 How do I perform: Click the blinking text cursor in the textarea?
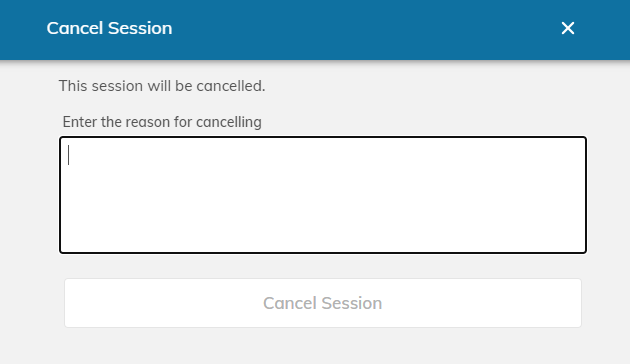pos(69,155)
